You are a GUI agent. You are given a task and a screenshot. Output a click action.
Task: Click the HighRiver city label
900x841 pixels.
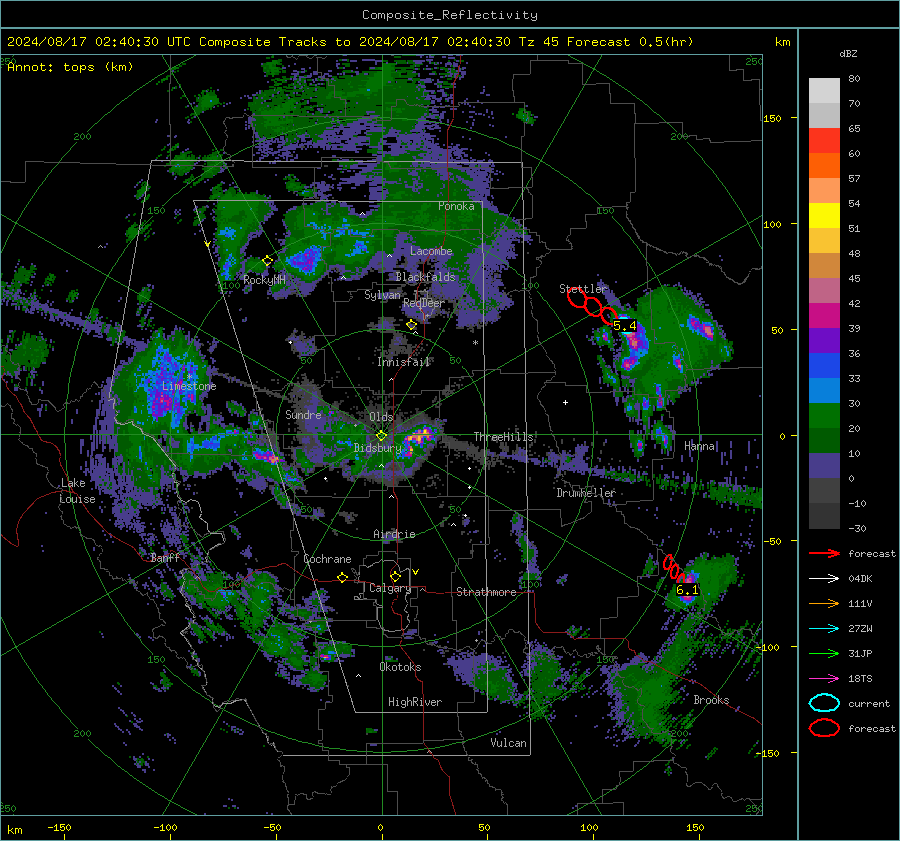[x=414, y=702]
